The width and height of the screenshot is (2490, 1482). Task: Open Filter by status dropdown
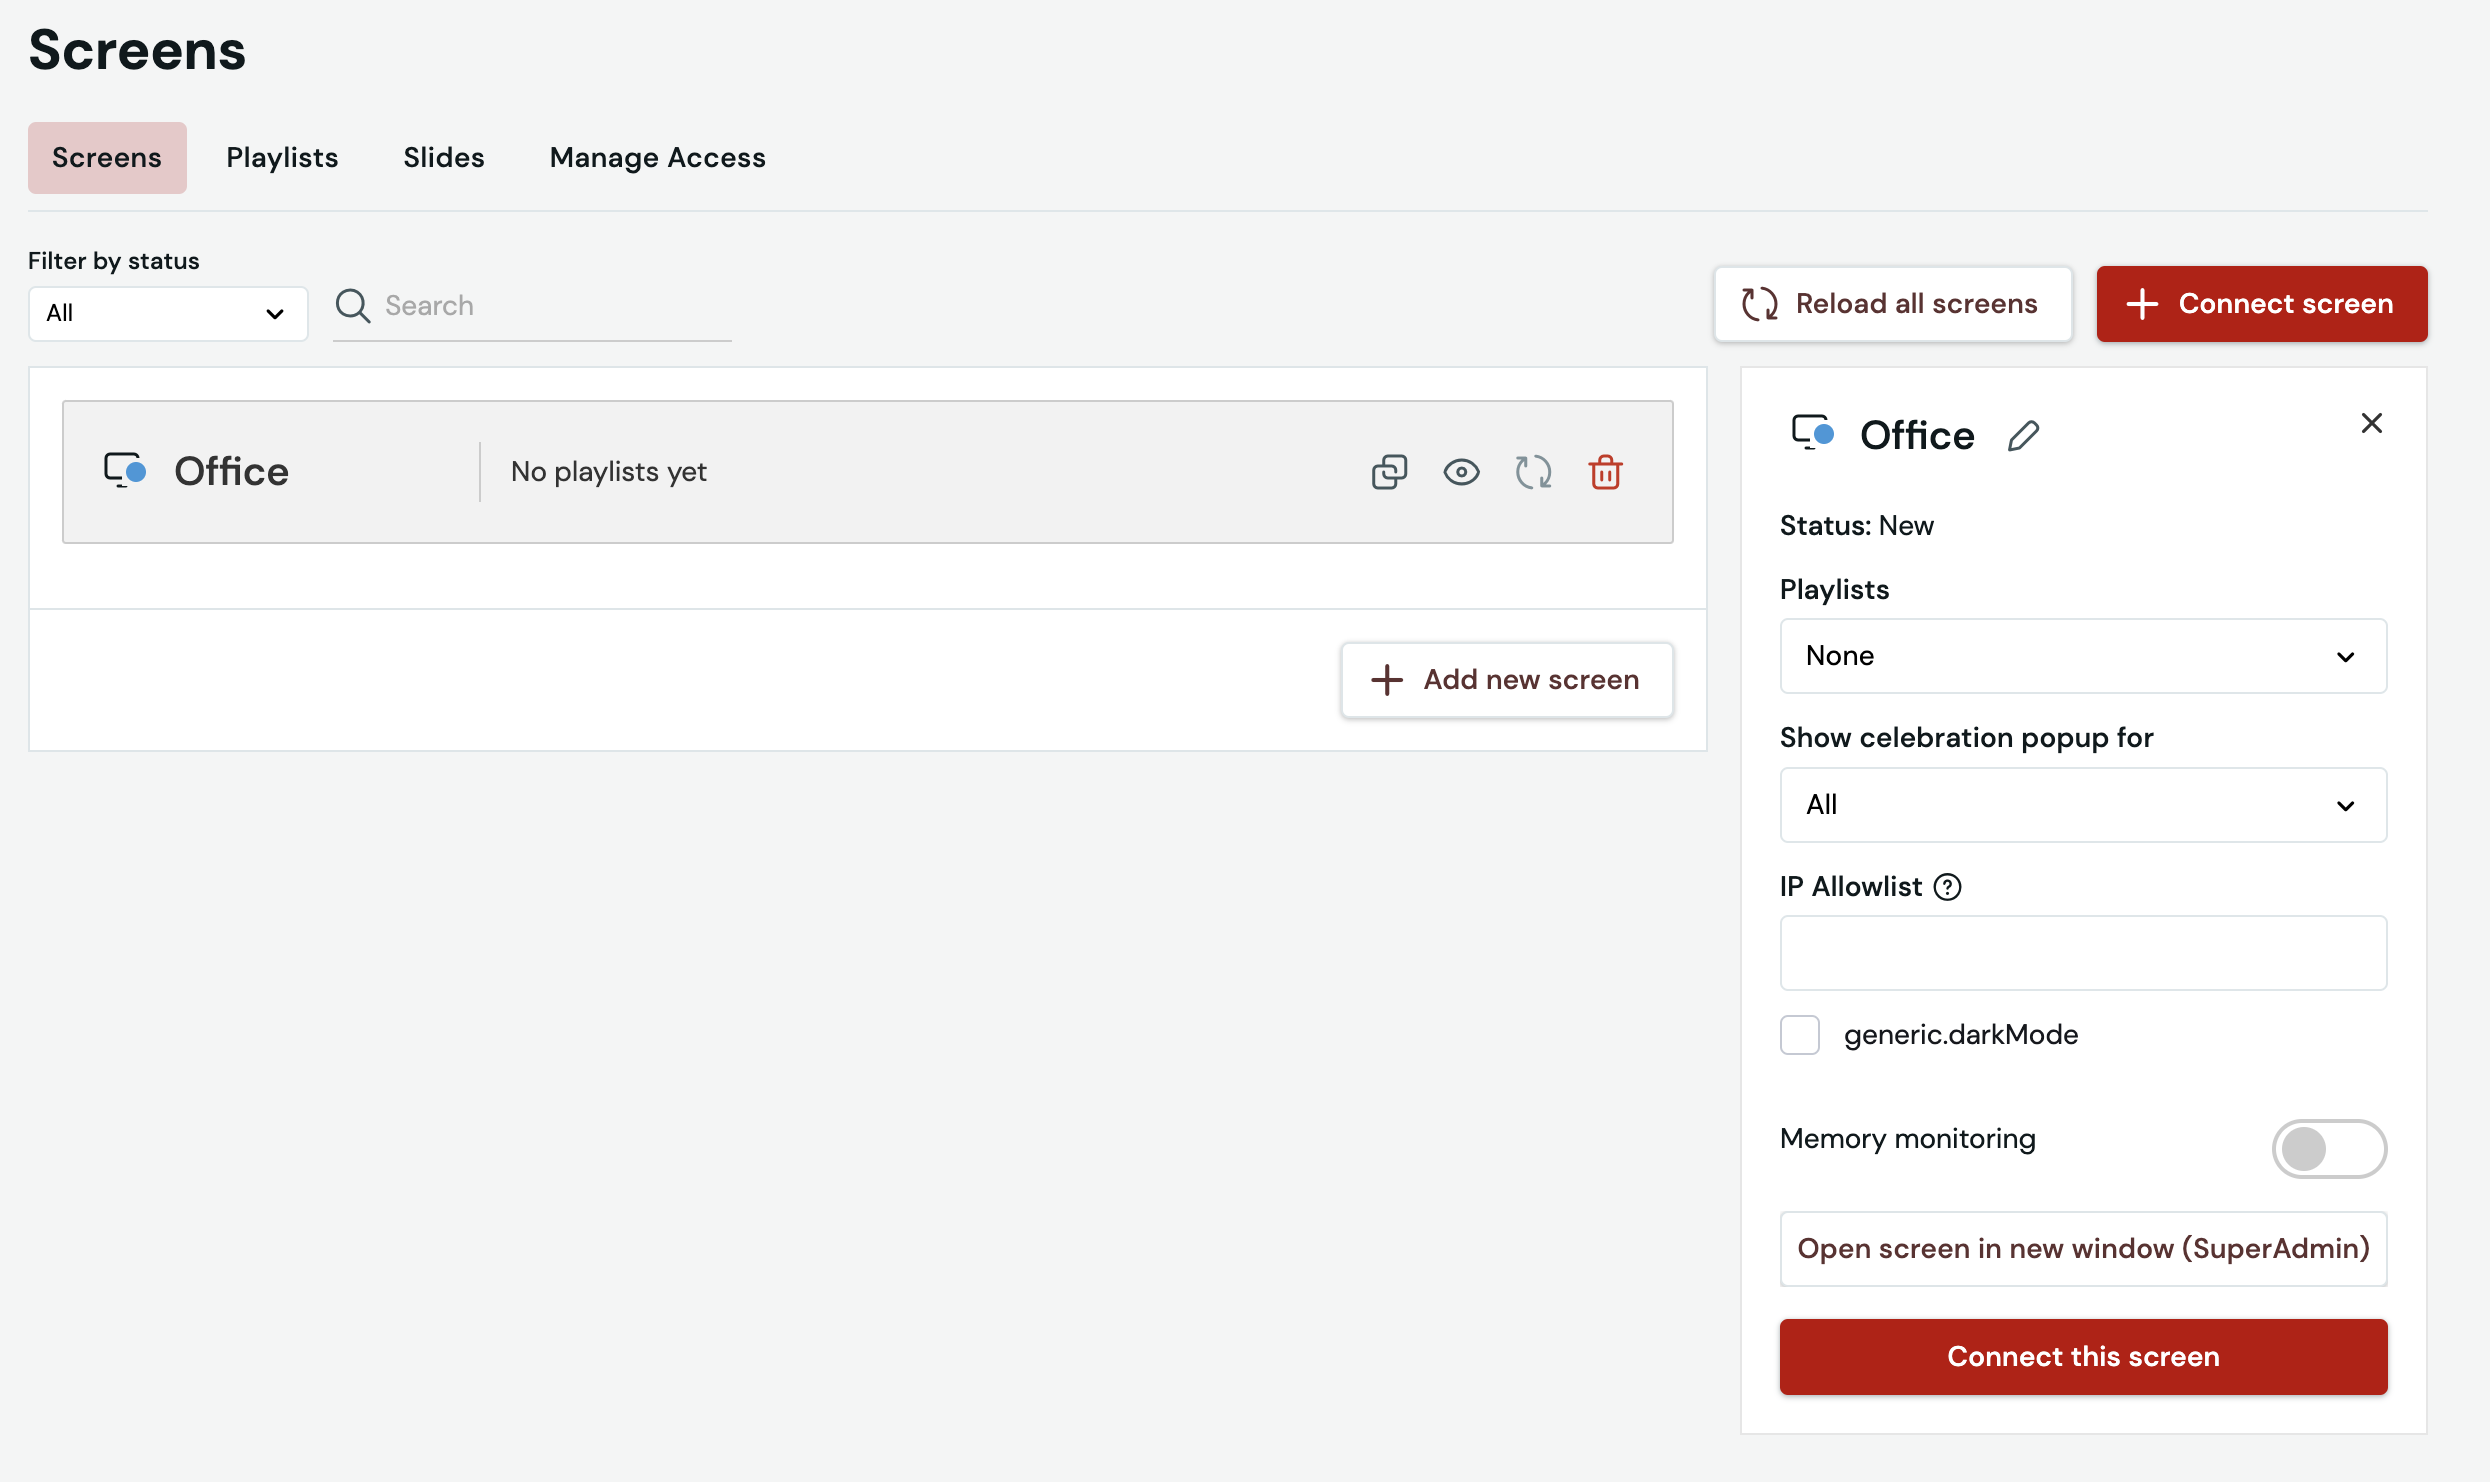point(168,314)
